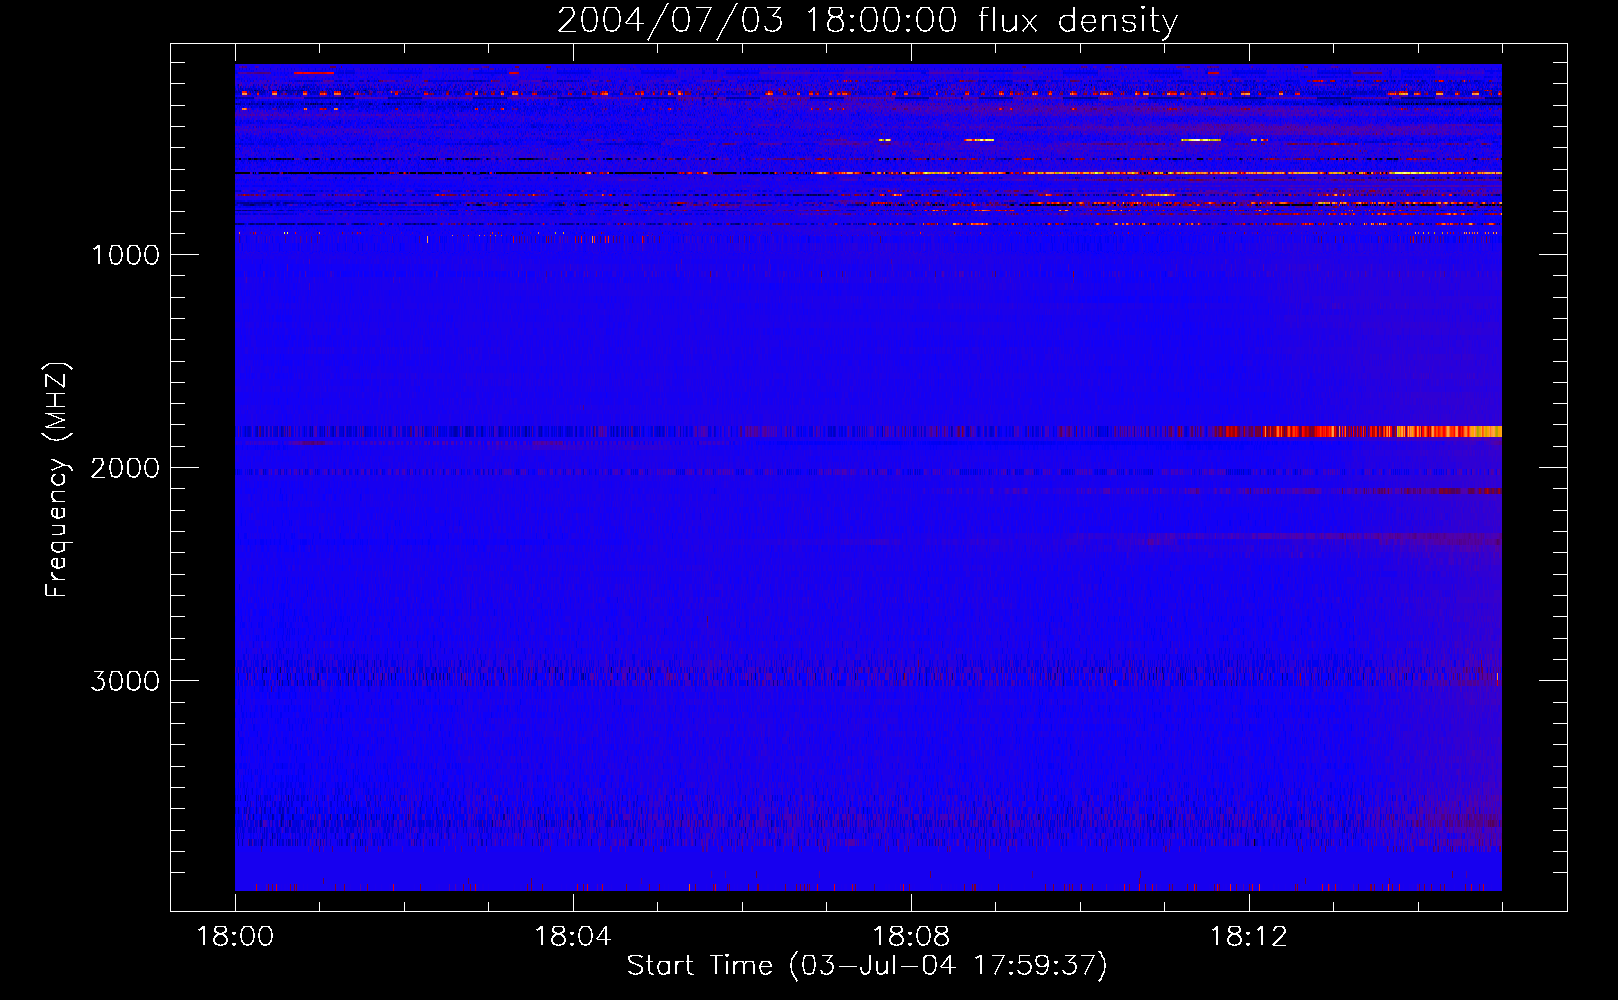Click the 18:04 time tick label
Screen dimensions: 1618x1000
coord(573,937)
